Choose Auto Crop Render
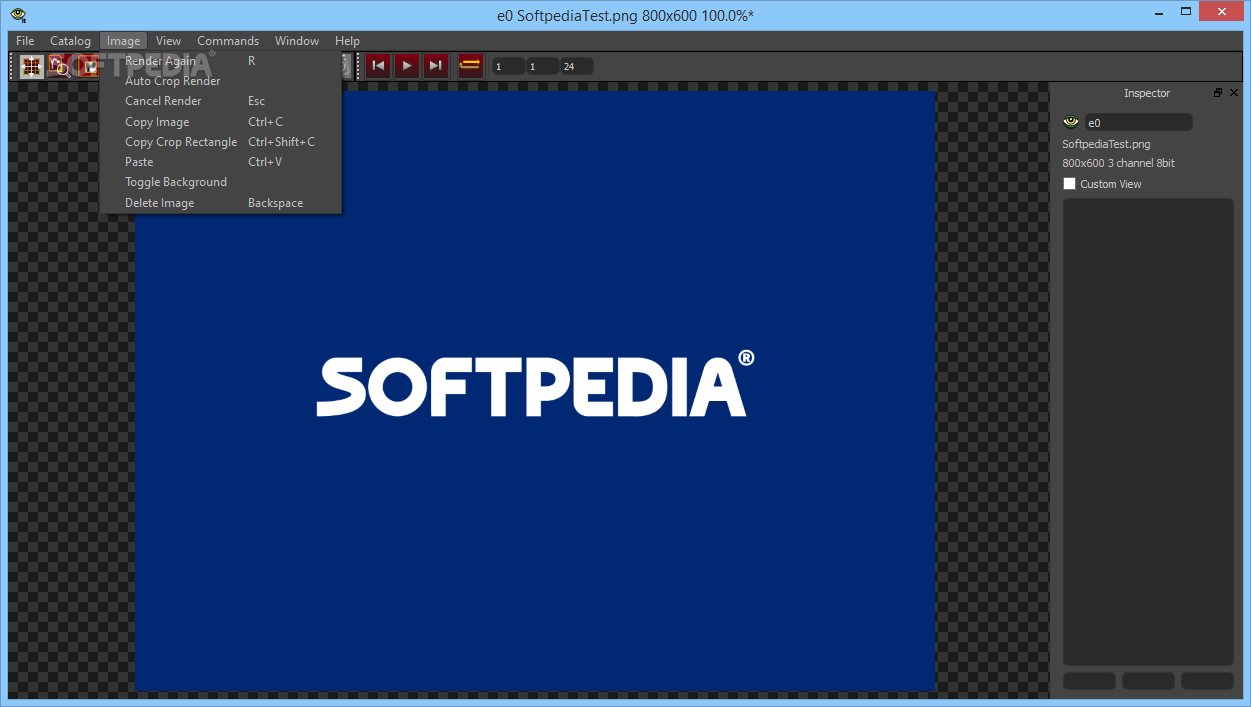The image size is (1251, 707). (x=221, y=81)
